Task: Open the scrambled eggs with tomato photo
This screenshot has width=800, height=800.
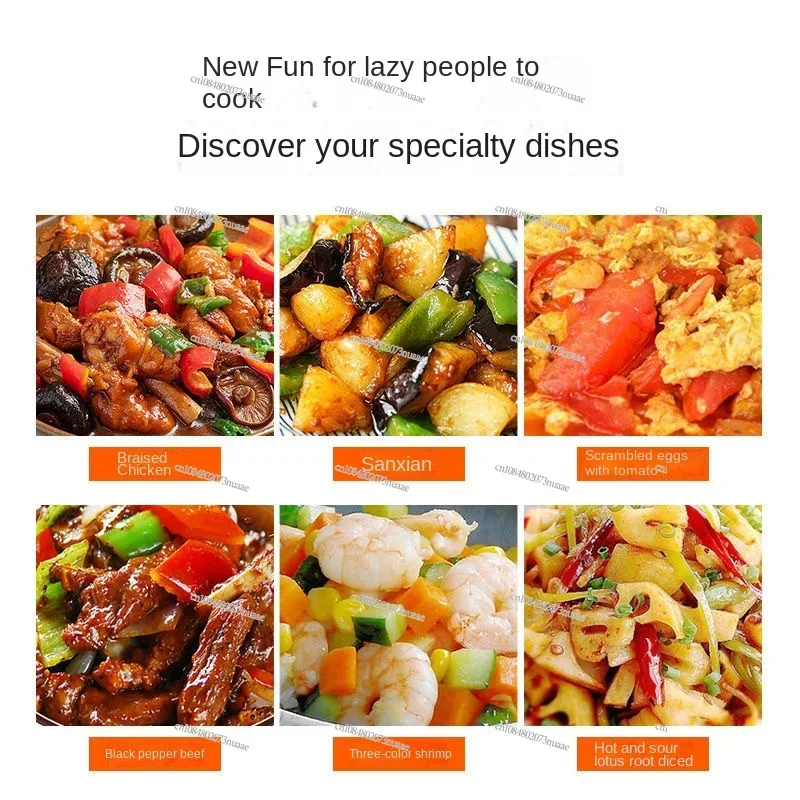Action: (643, 325)
